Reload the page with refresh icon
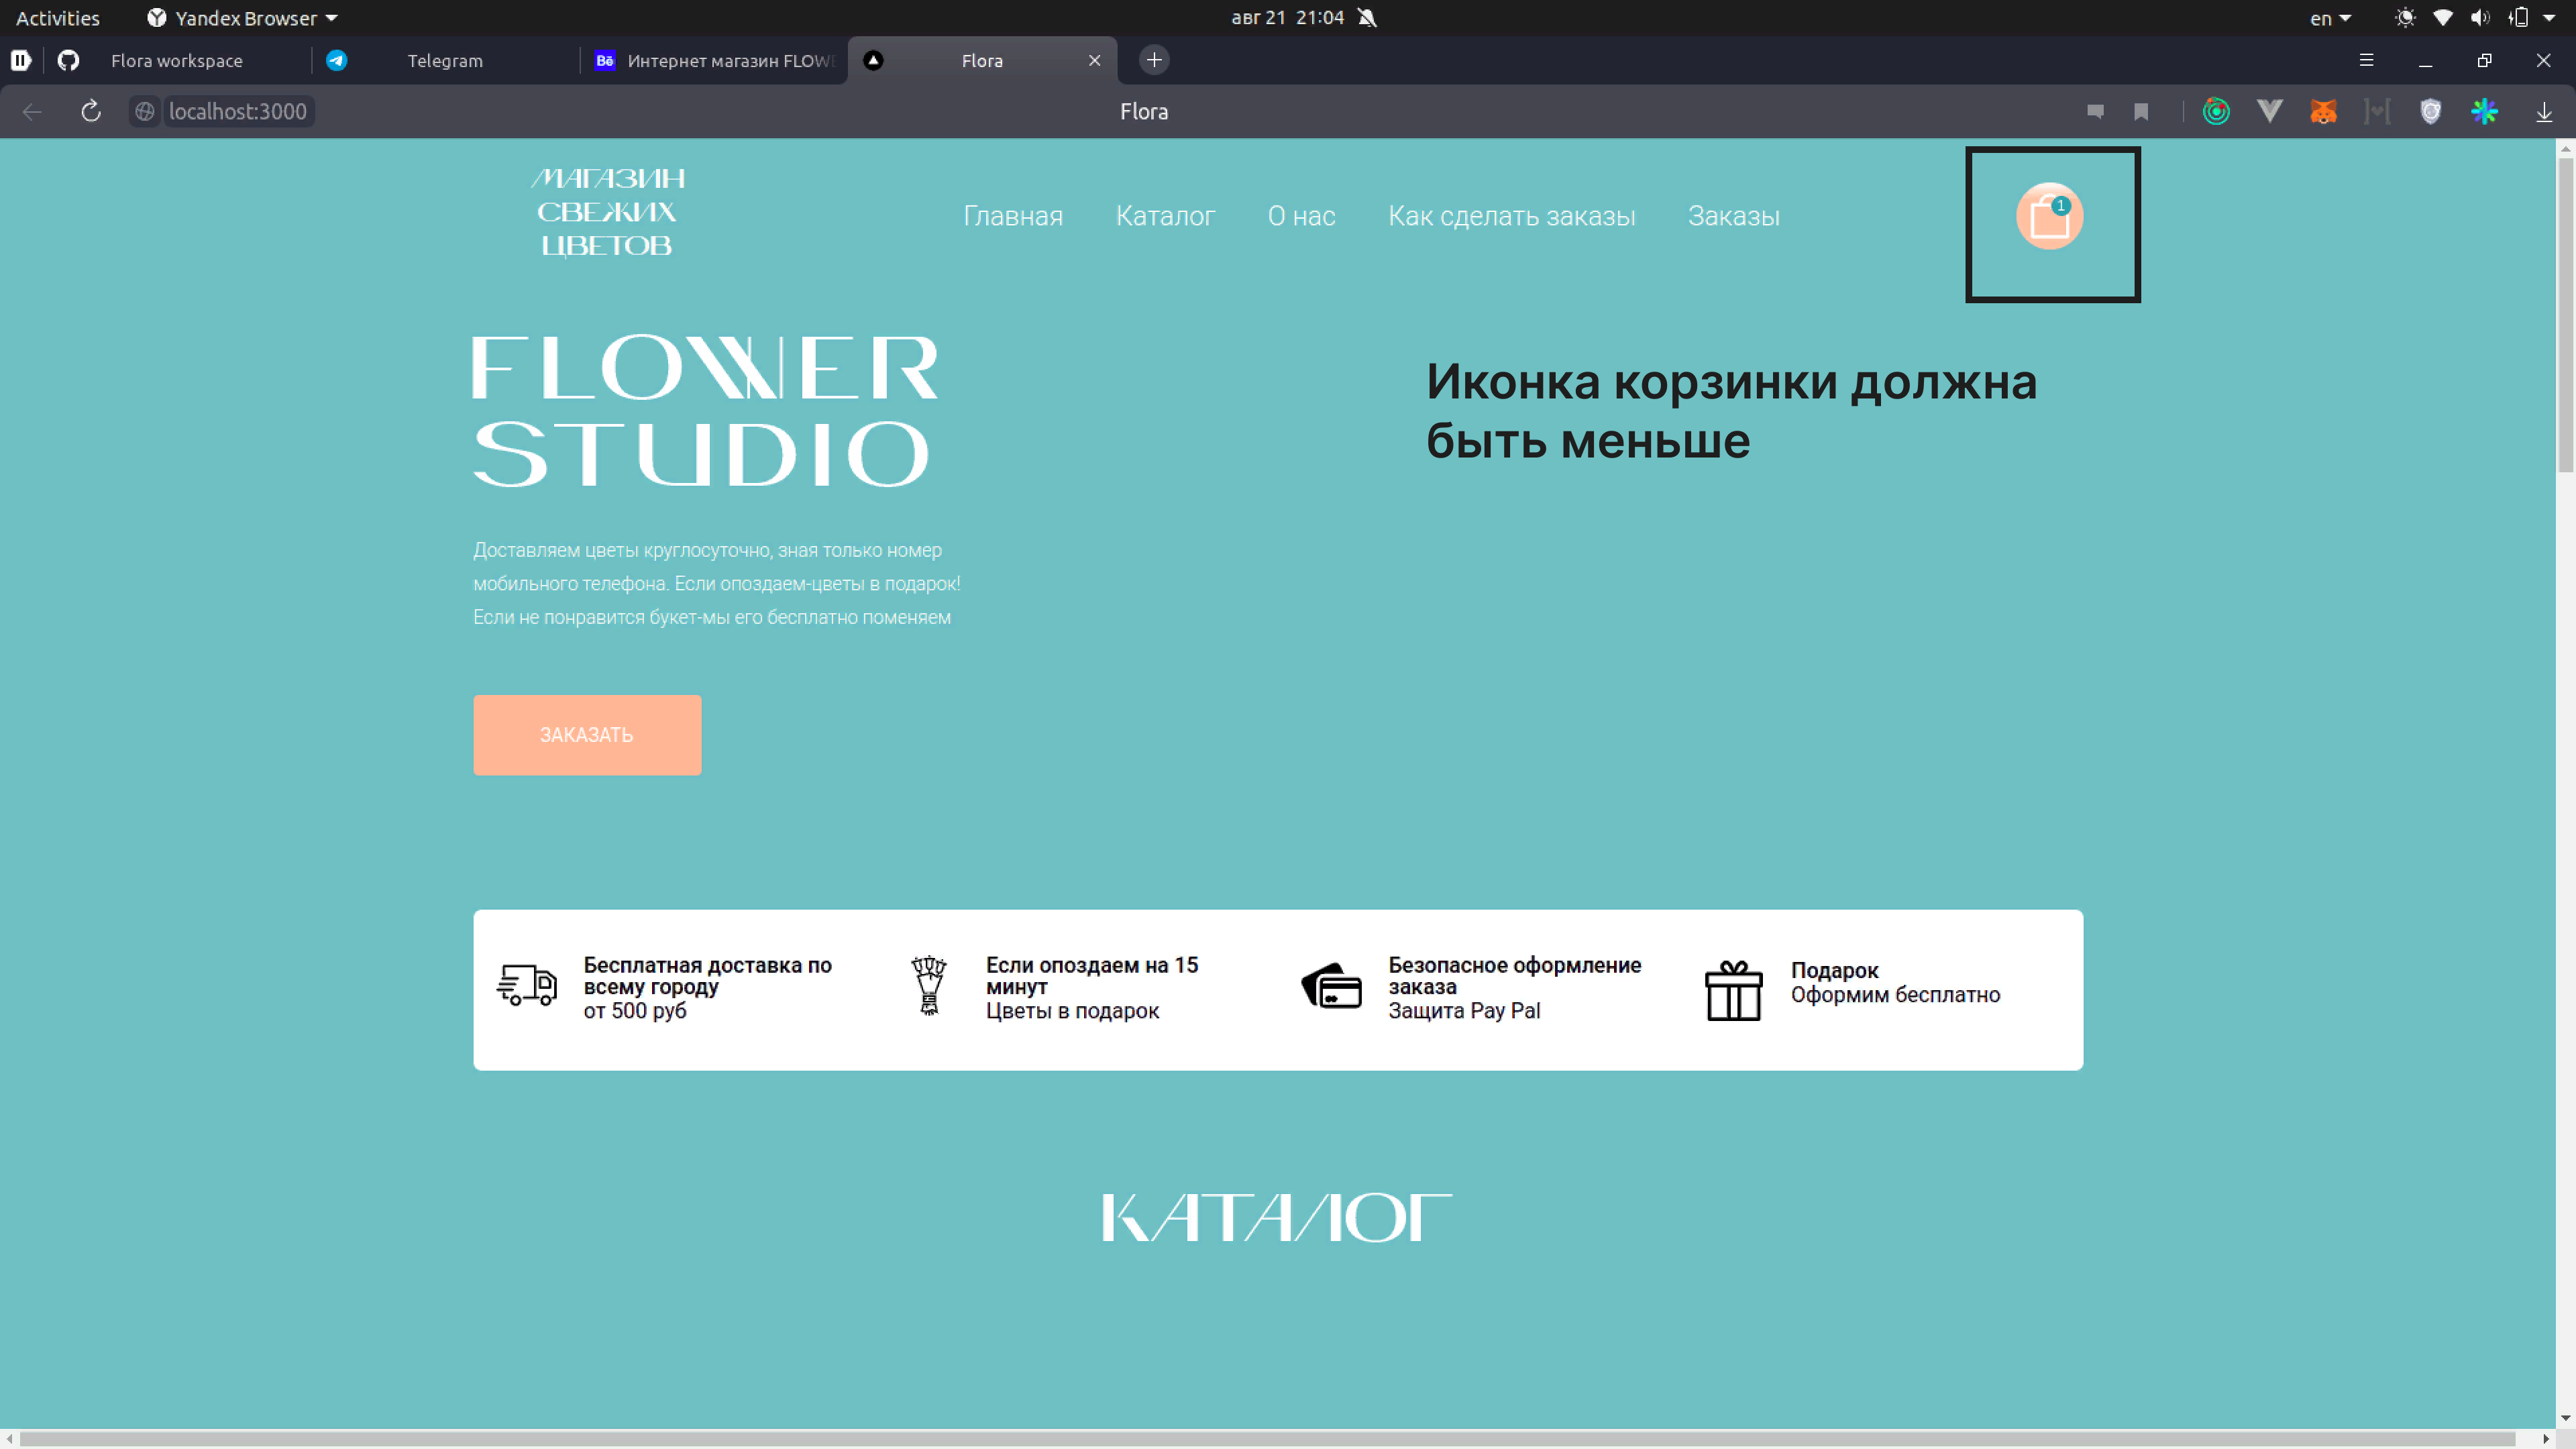Viewport: 2576px width, 1449px height. pyautogui.click(x=91, y=111)
